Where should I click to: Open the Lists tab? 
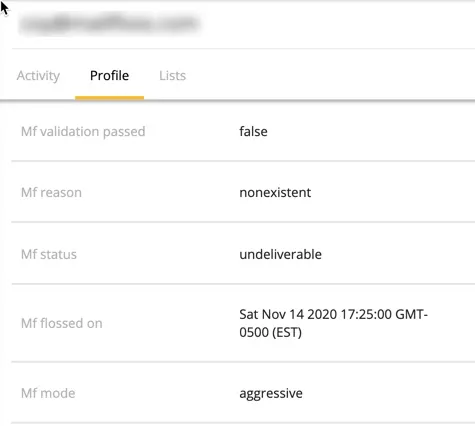click(172, 76)
